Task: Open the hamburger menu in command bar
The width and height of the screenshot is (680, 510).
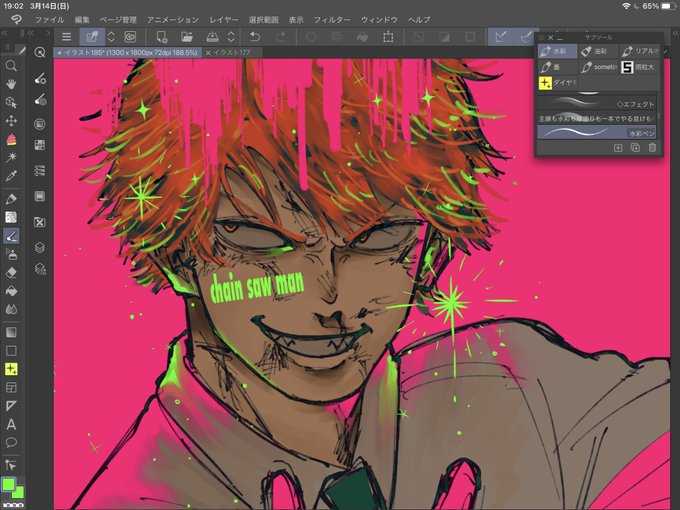Action: pyautogui.click(x=66, y=37)
